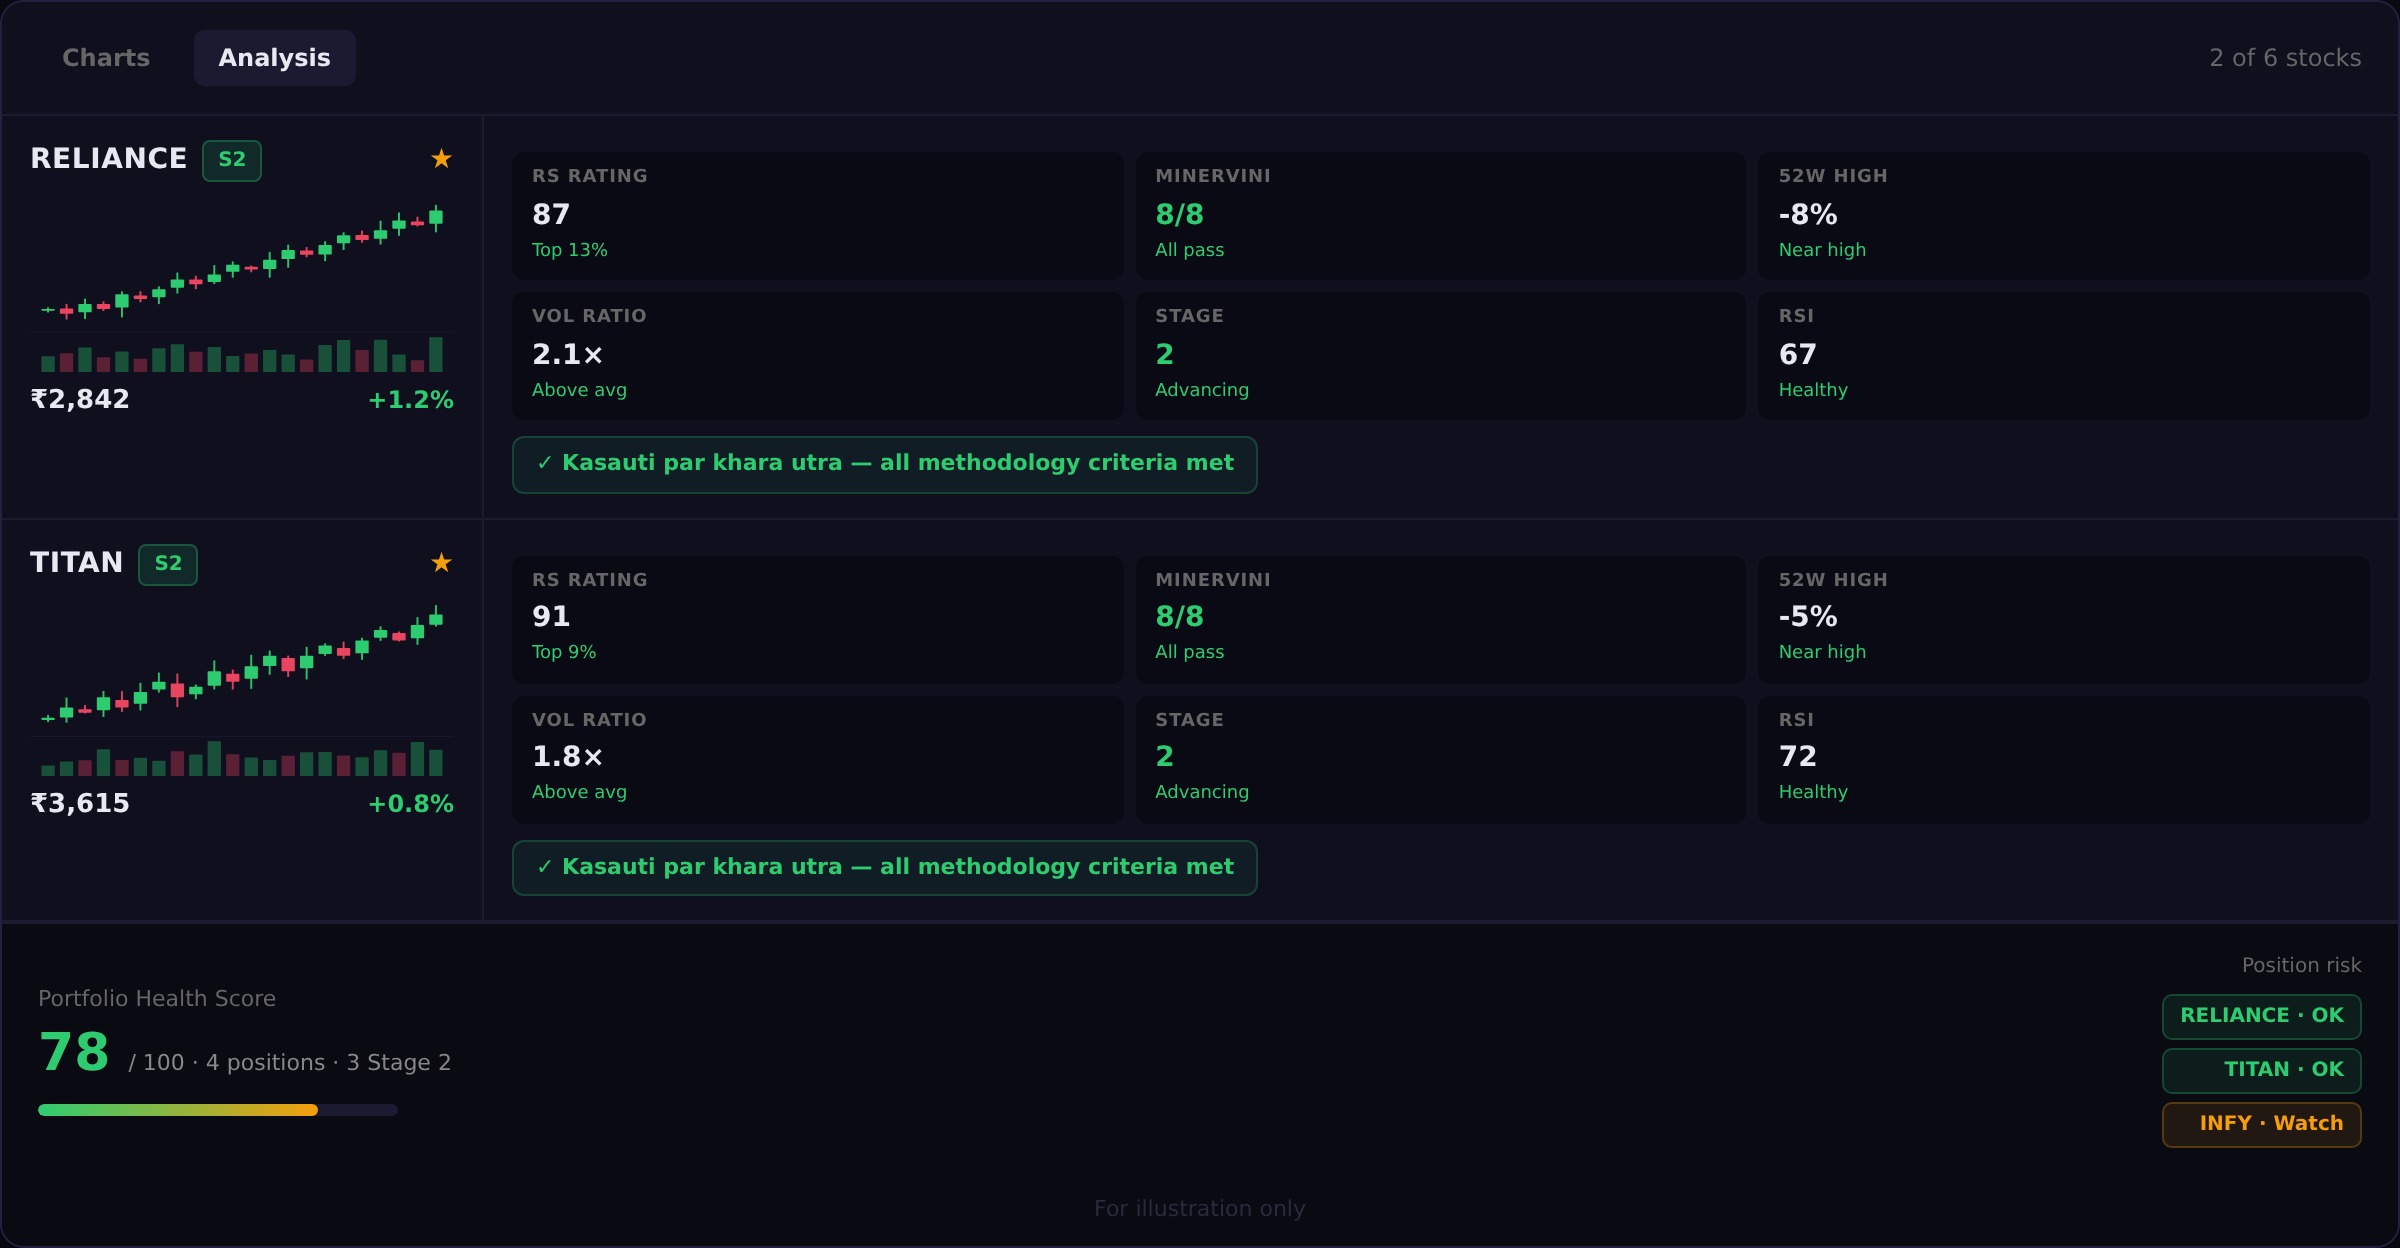
Task: Select the RELIANCE RS Rating 87 card
Action: click(x=818, y=215)
